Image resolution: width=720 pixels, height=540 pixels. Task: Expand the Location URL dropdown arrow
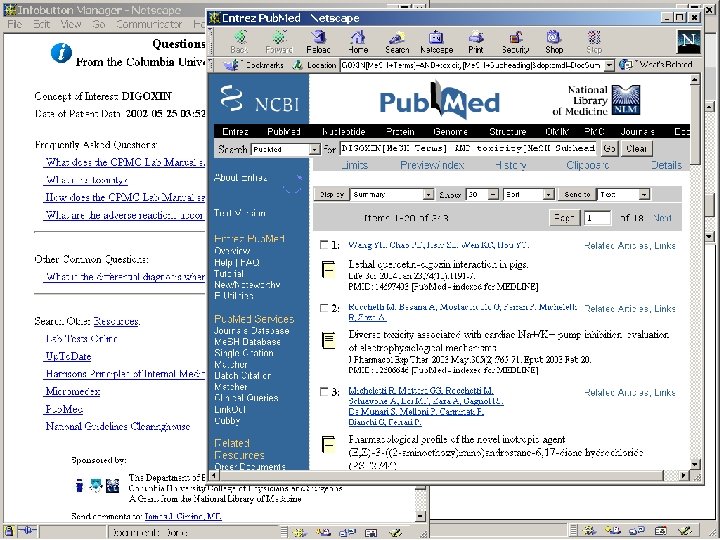click(609, 65)
